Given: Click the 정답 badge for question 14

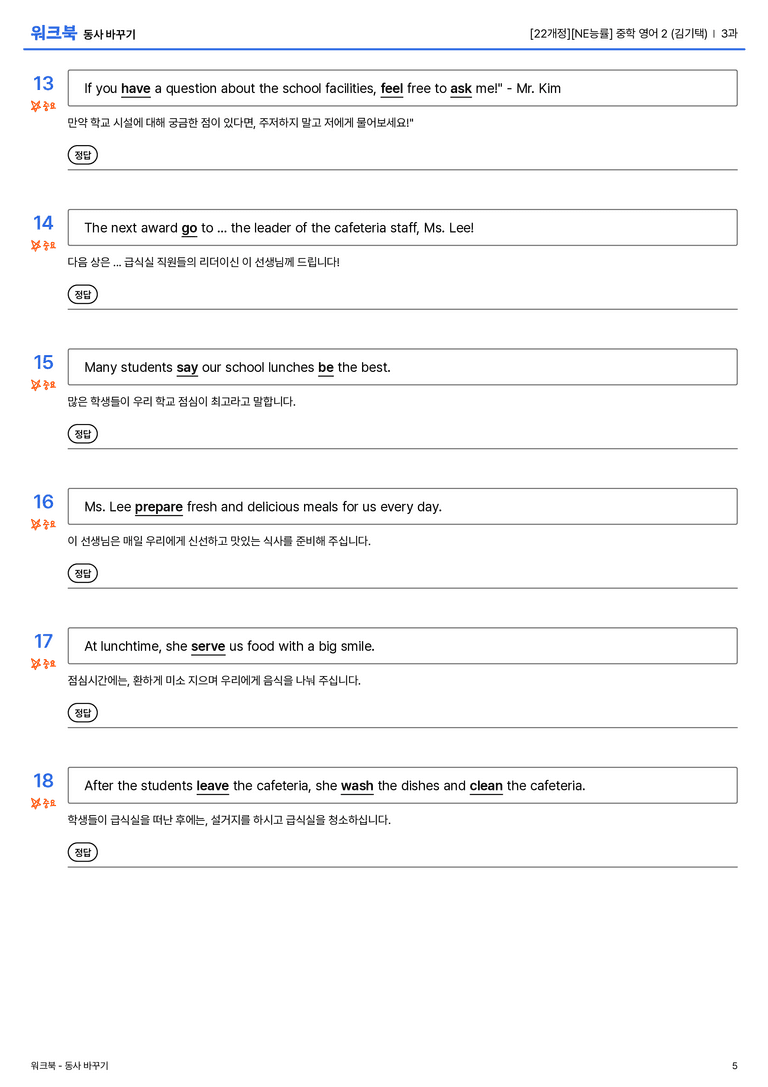Looking at the screenshot, I should (x=82, y=295).
